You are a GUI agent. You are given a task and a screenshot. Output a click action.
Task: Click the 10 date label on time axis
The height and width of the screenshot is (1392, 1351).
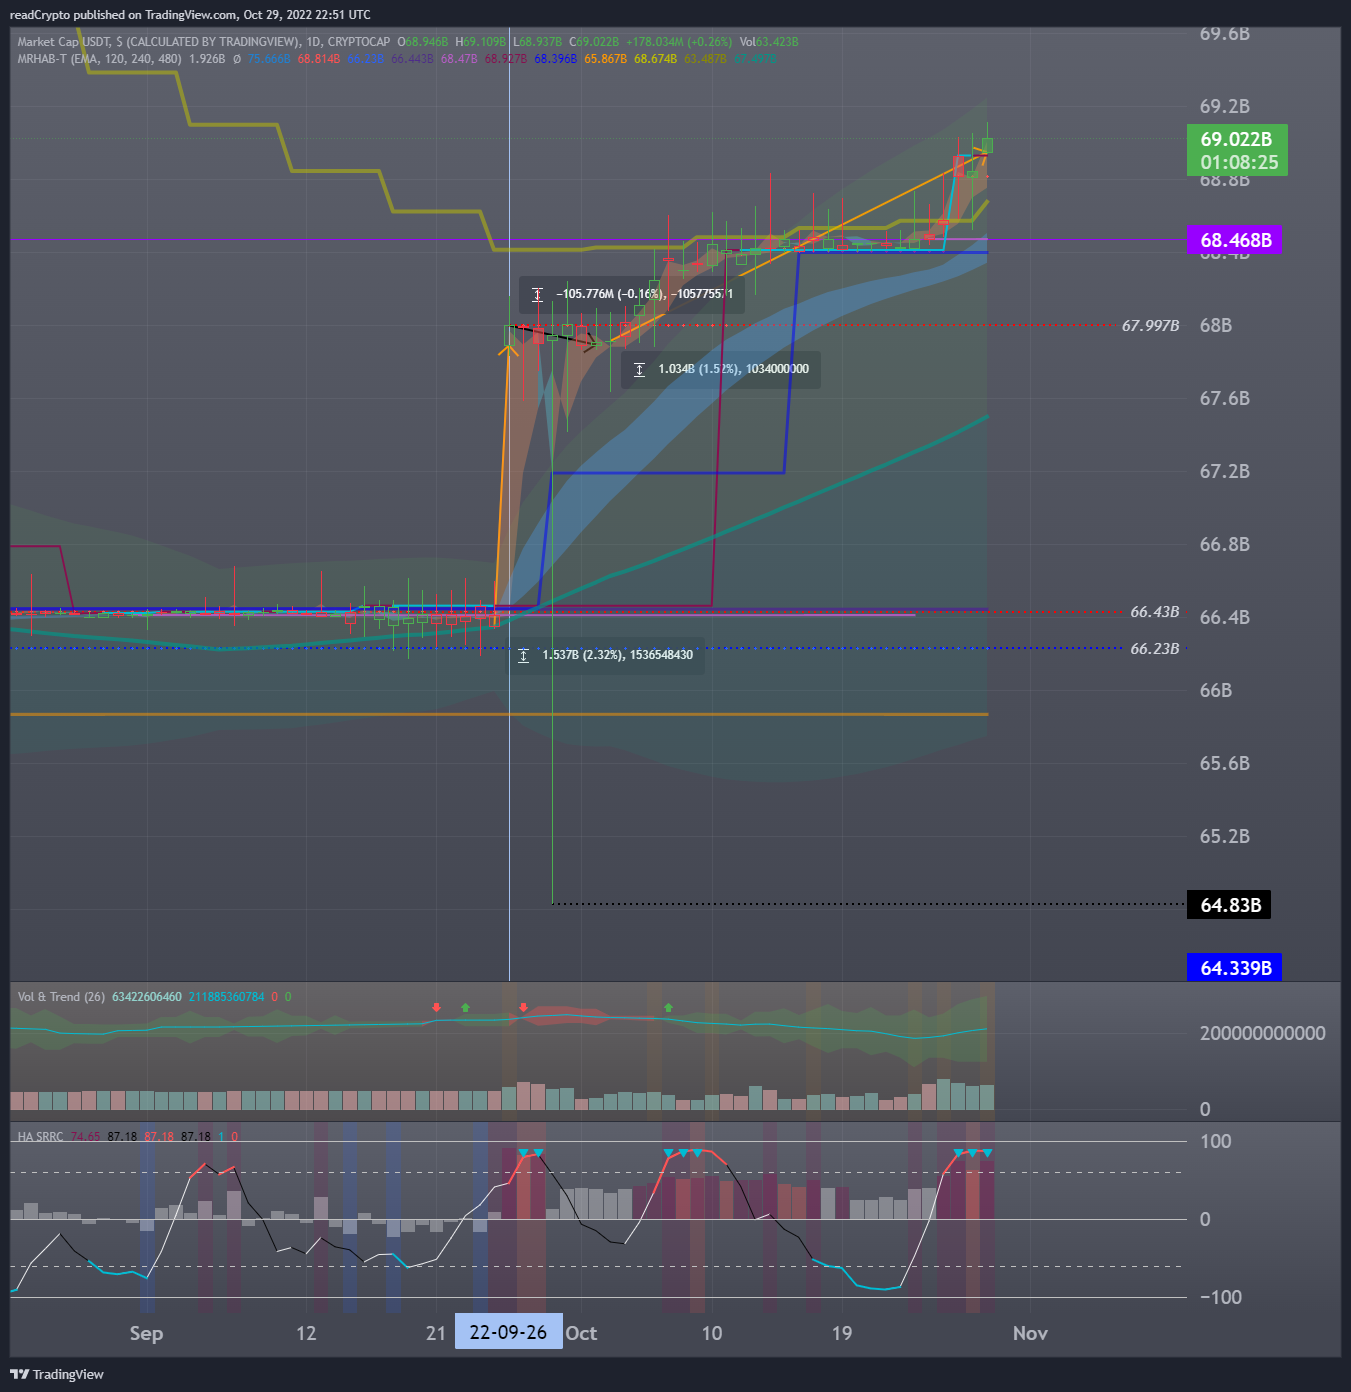(712, 1333)
